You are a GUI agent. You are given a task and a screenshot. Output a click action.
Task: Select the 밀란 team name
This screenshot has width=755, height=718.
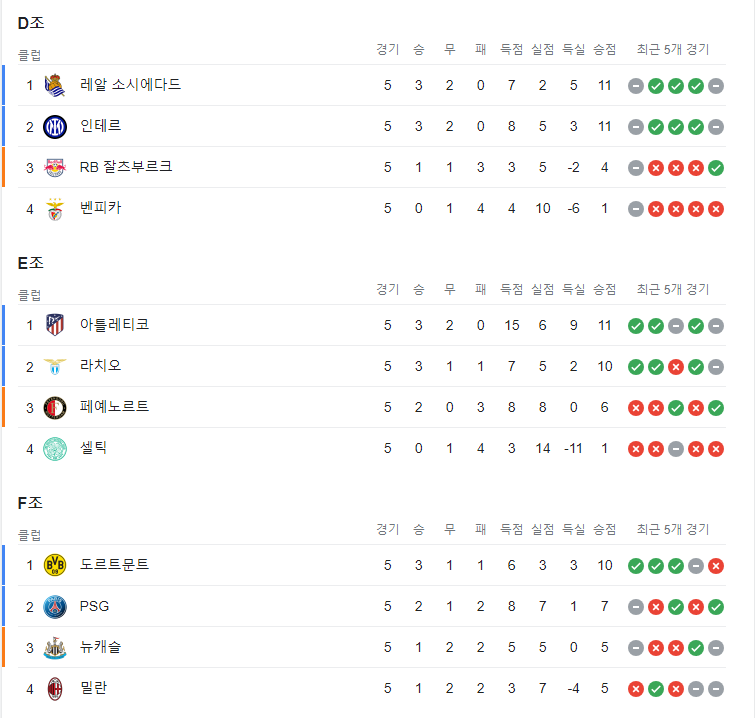pos(93,688)
